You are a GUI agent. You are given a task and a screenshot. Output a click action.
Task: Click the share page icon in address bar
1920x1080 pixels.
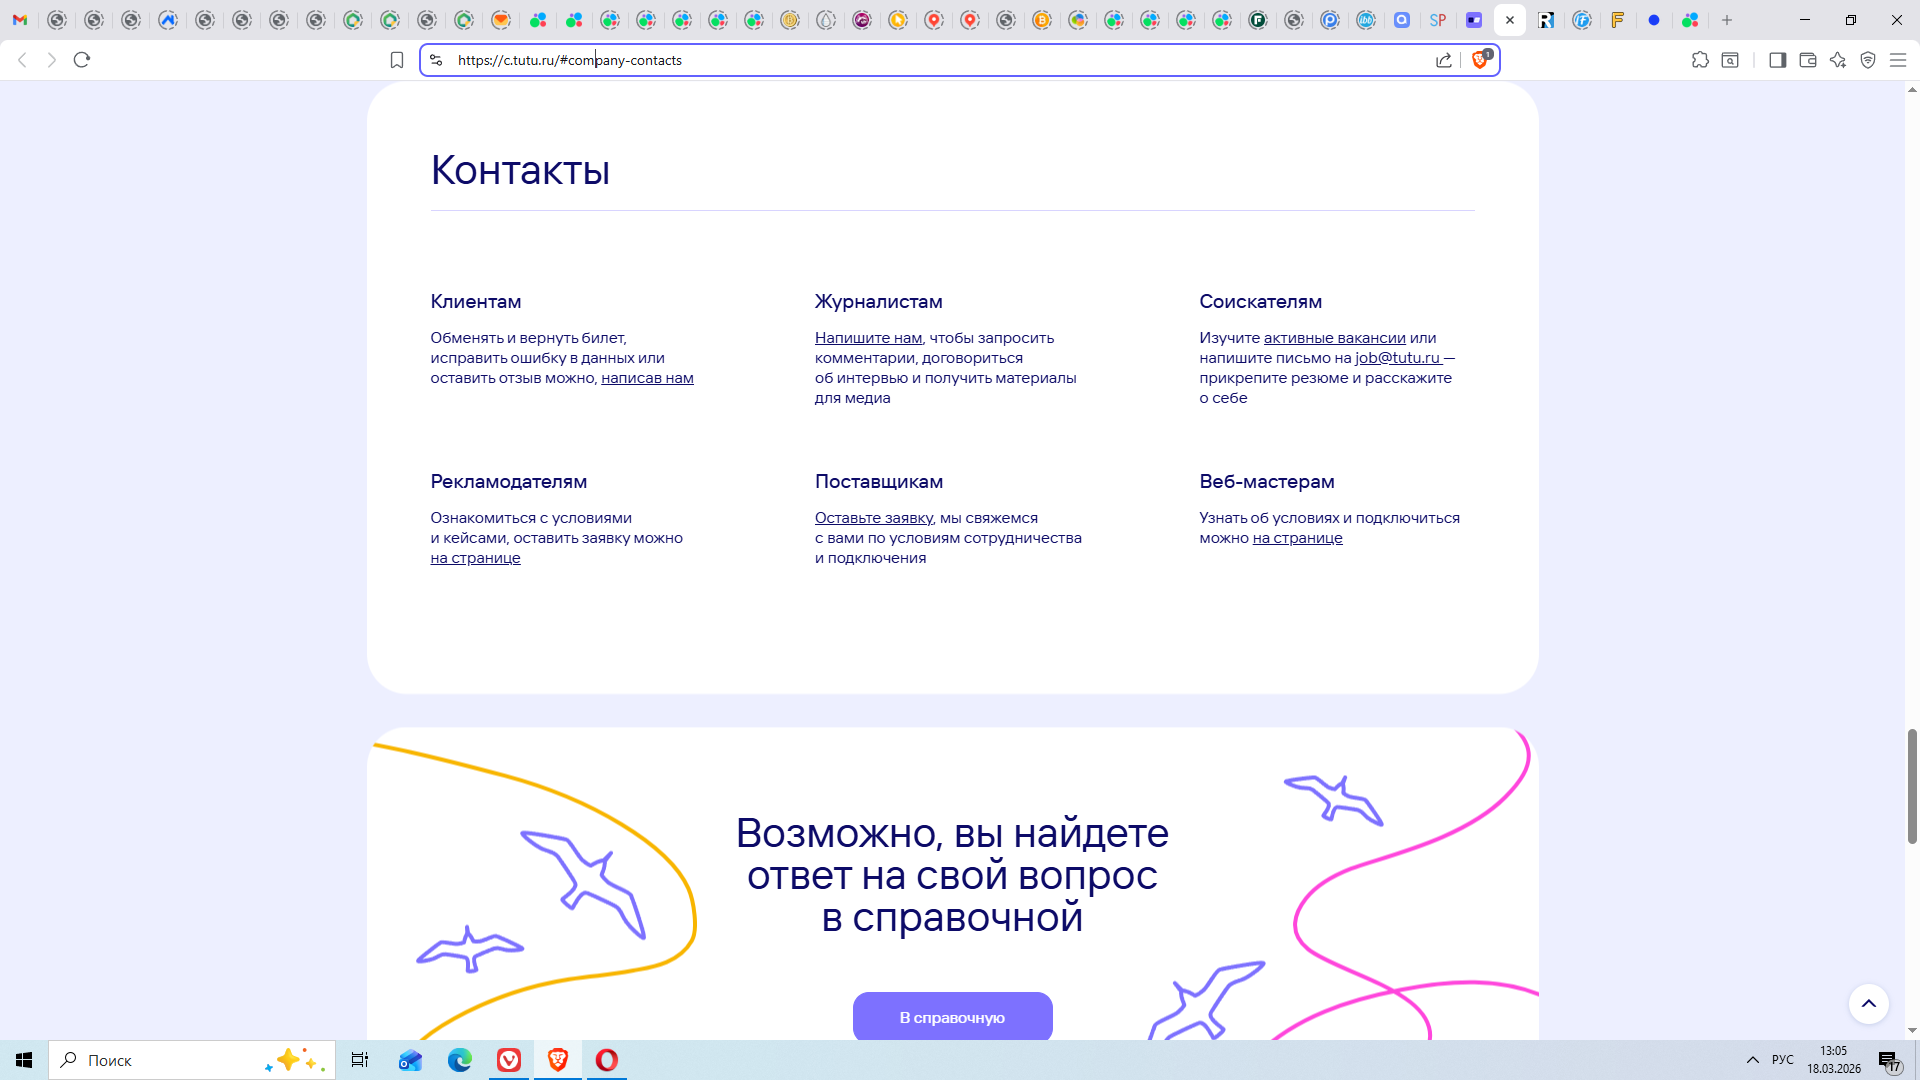[x=1443, y=60]
